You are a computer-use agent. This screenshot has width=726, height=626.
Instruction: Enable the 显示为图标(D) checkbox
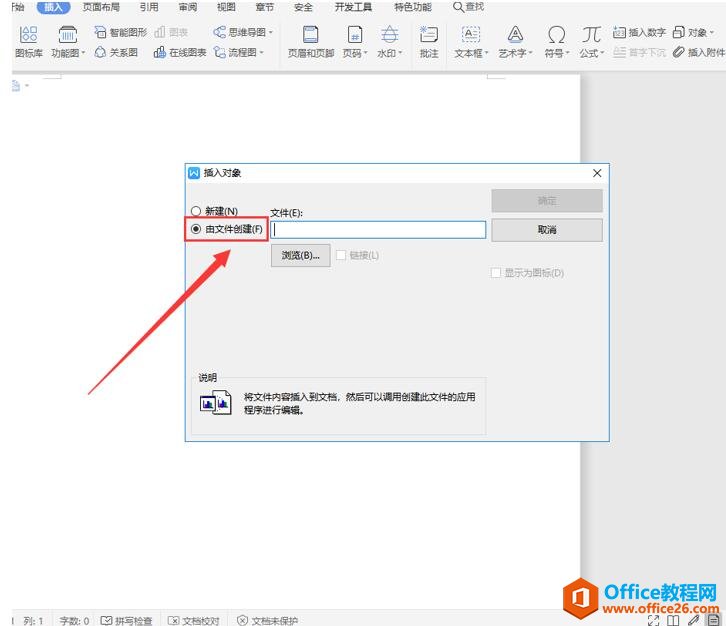click(496, 273)
